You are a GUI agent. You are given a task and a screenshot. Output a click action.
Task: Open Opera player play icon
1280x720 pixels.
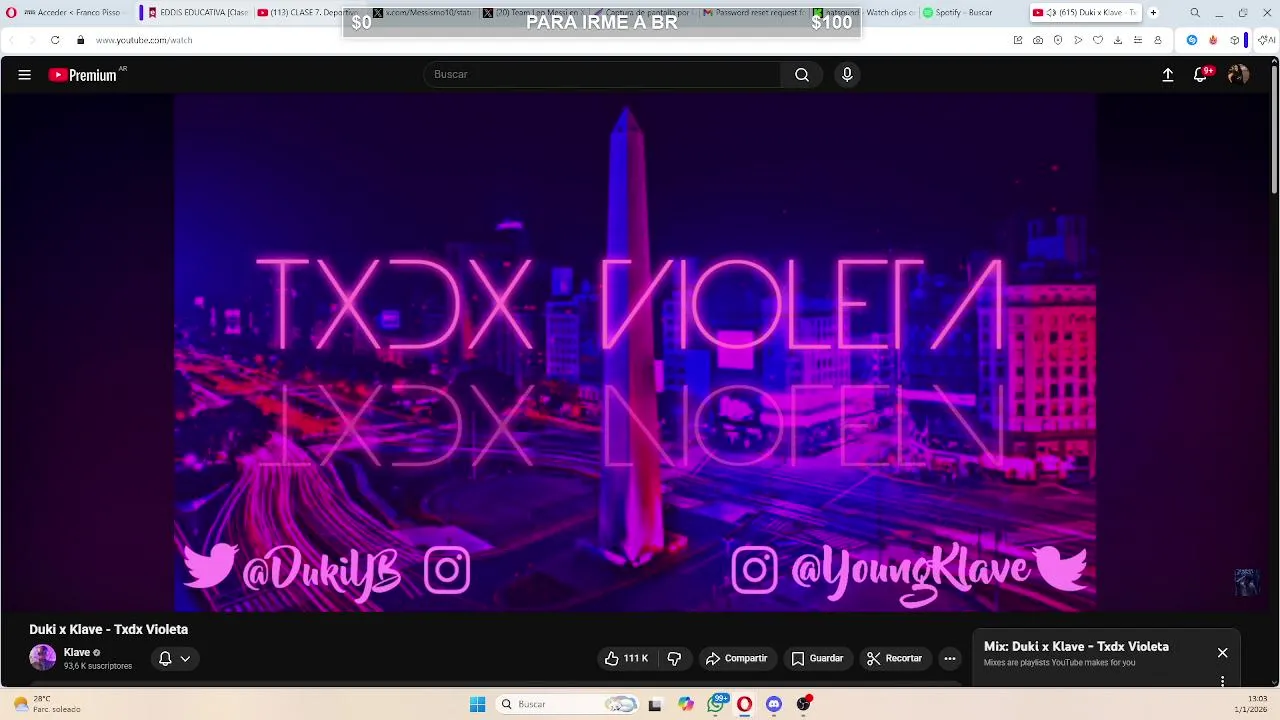point(1078,40)
